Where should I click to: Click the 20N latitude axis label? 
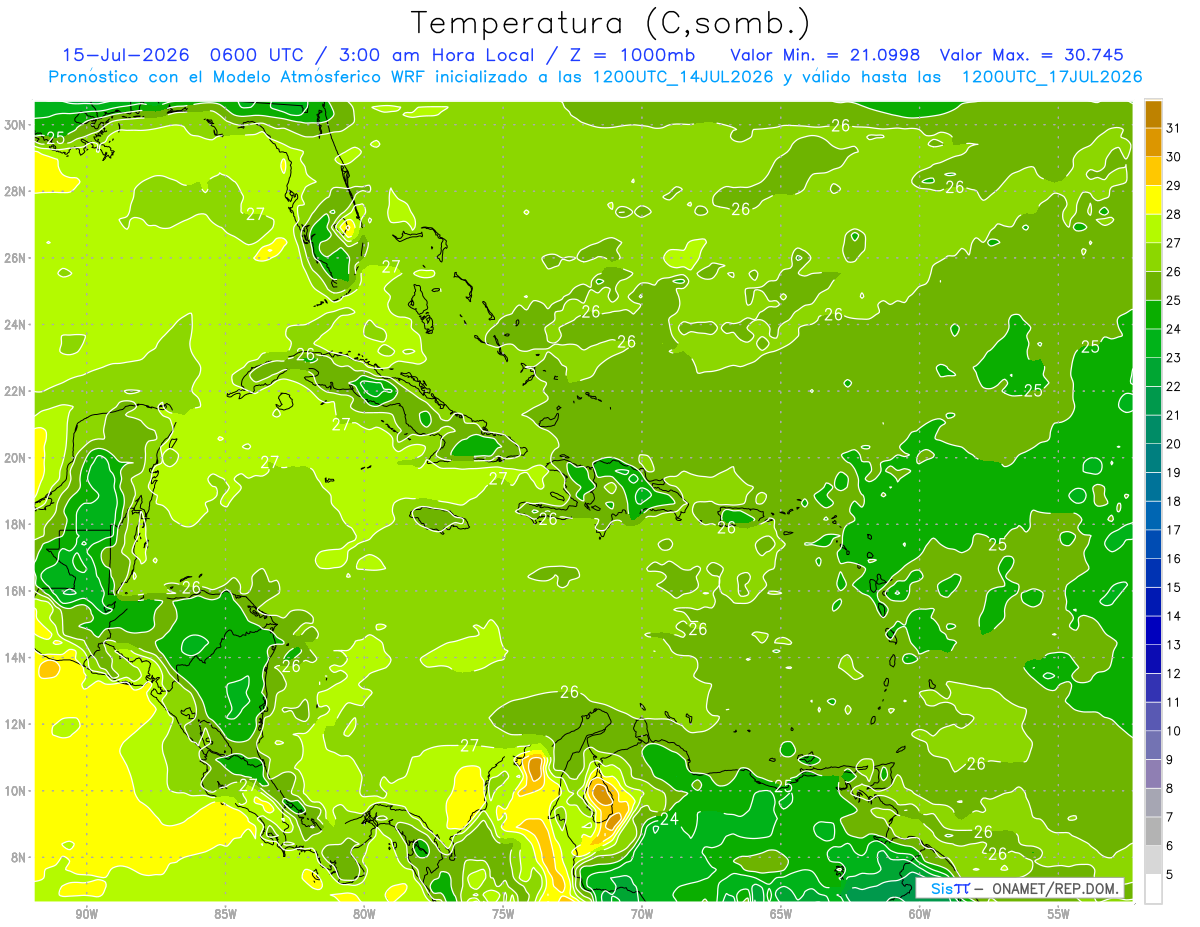click(16, 457)
